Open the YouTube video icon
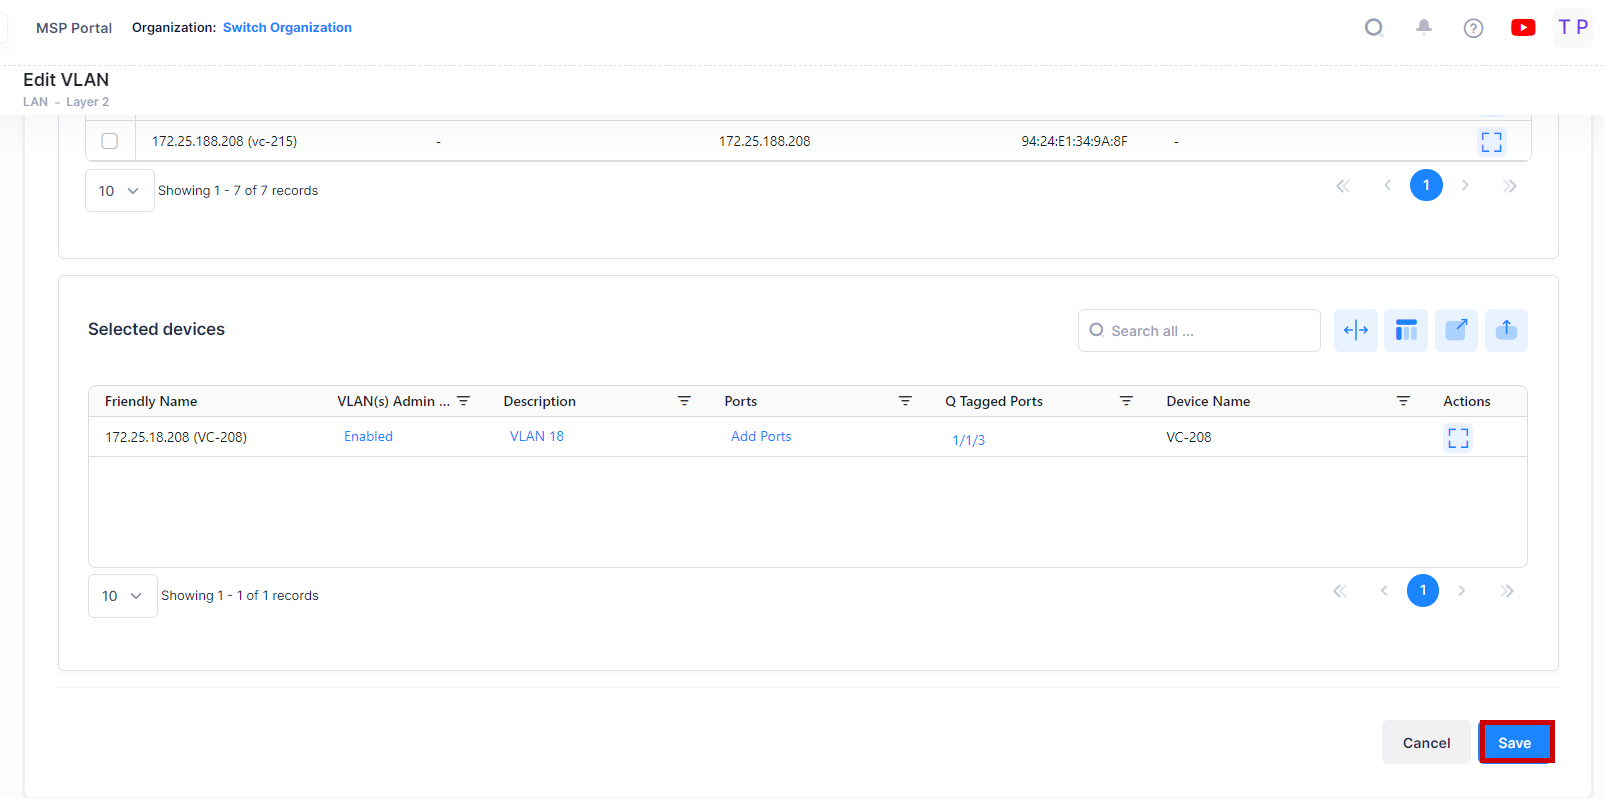 click(x=1523, y=28)
